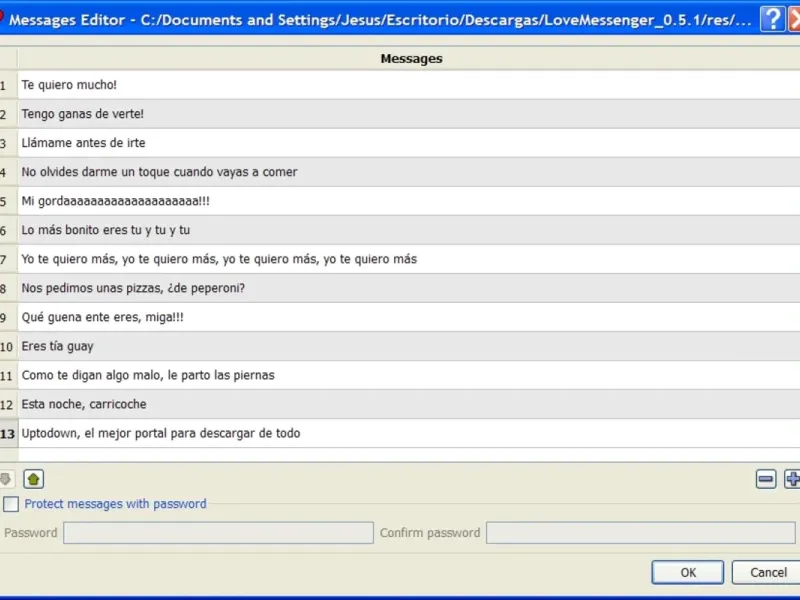The height and width of the screenshot is (600, 800).
Task: Click the Messages Editor title bar text
Action: 380,20
